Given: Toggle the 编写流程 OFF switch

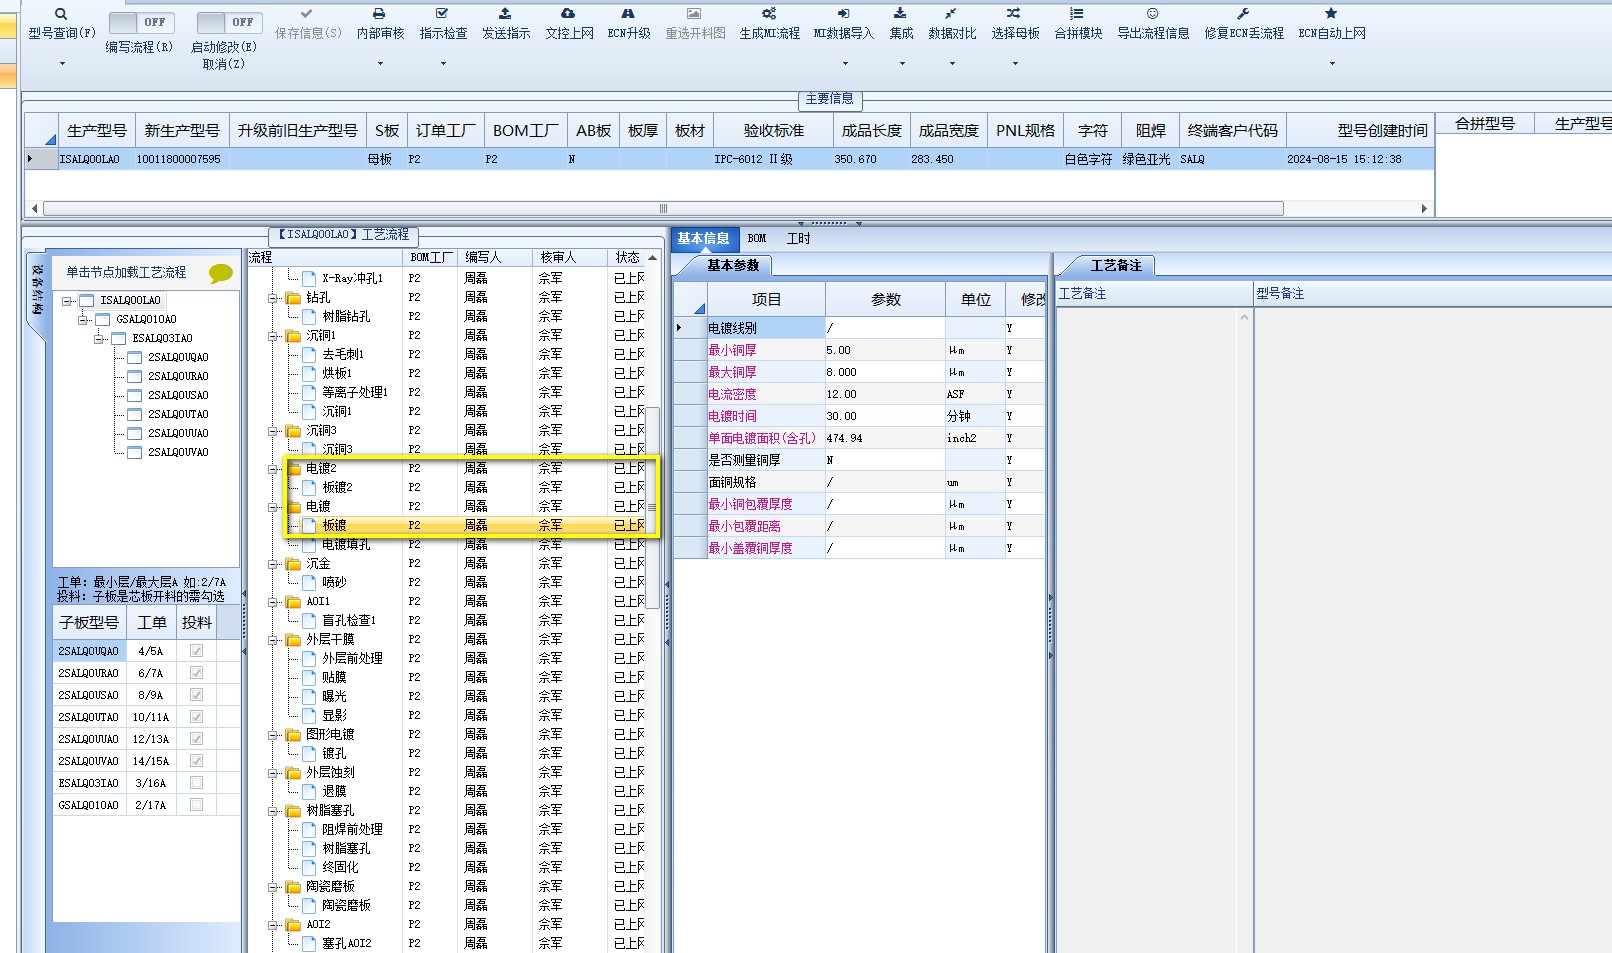Looking at the screenshot, I should tap(141, 22).
